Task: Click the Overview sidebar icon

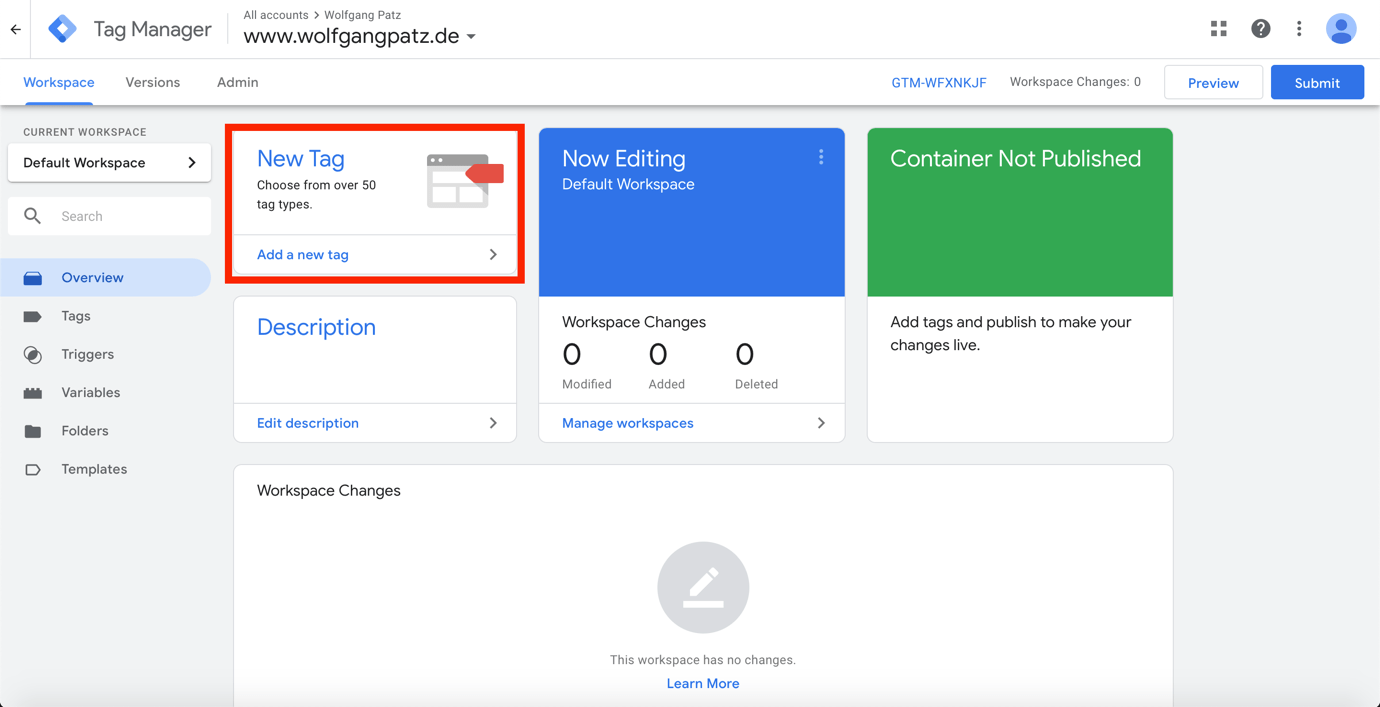Action: [x=33, y=278]
